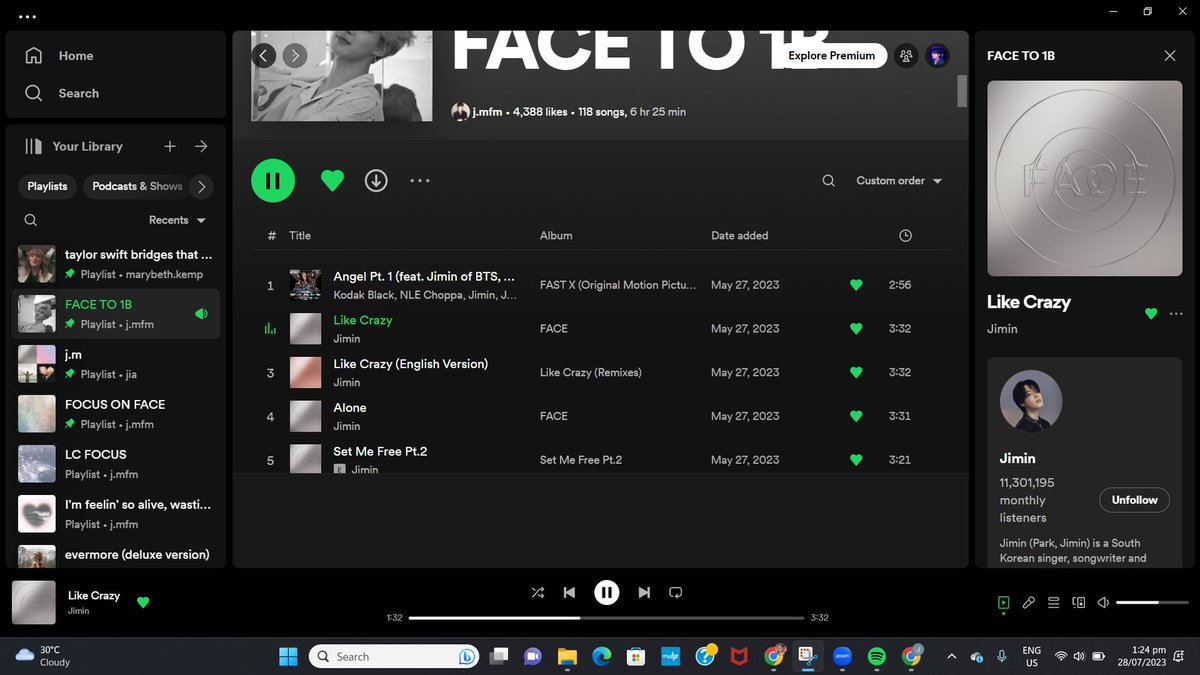Sort tracks by the Title column header

coord(300,236)
